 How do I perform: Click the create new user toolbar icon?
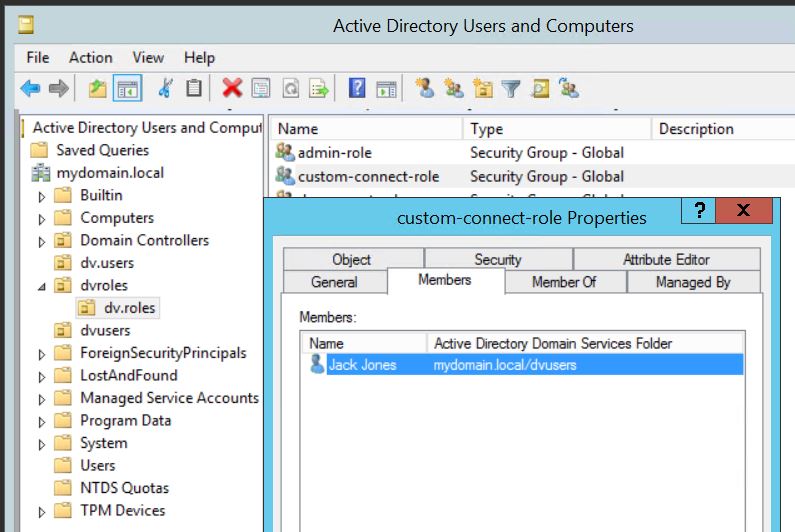click(x=425, y=89)
